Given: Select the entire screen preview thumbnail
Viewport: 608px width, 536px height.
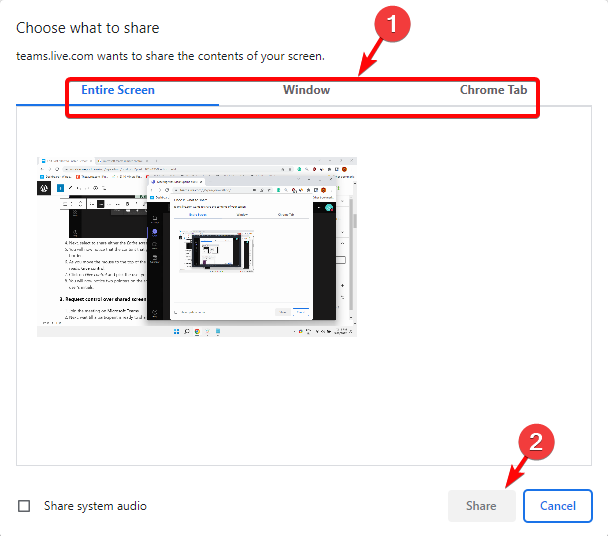Looking at the screenshot, I should coord(197,247).
